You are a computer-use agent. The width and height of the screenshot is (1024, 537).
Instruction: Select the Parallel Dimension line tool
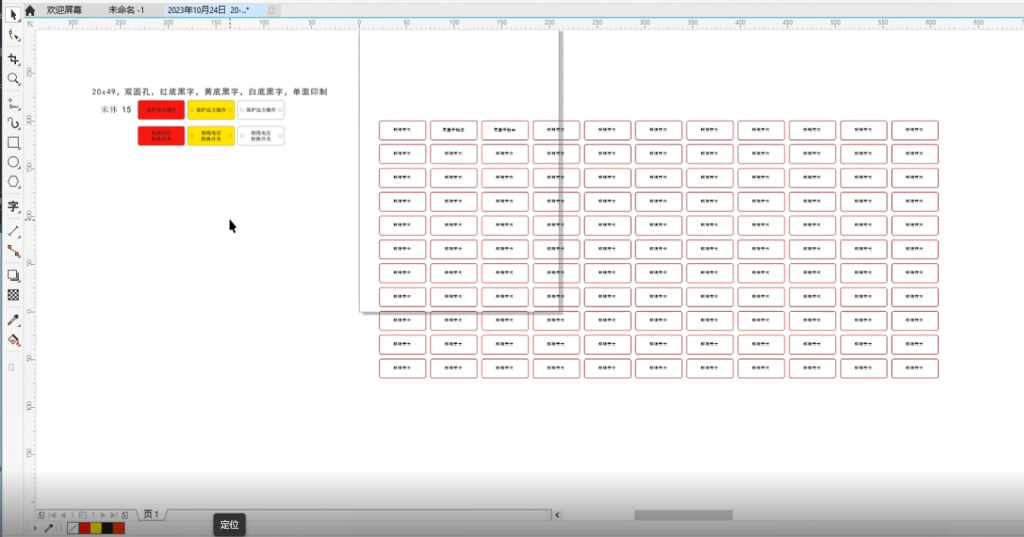click(13, 231)
